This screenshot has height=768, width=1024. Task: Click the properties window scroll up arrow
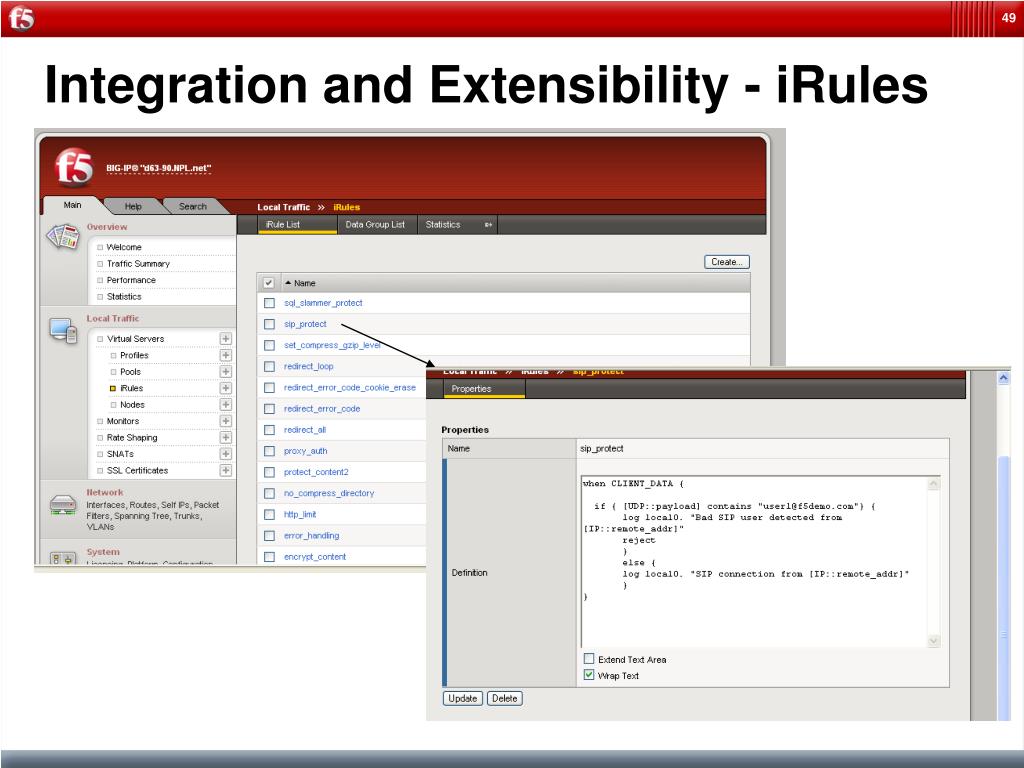(1004, 377)
